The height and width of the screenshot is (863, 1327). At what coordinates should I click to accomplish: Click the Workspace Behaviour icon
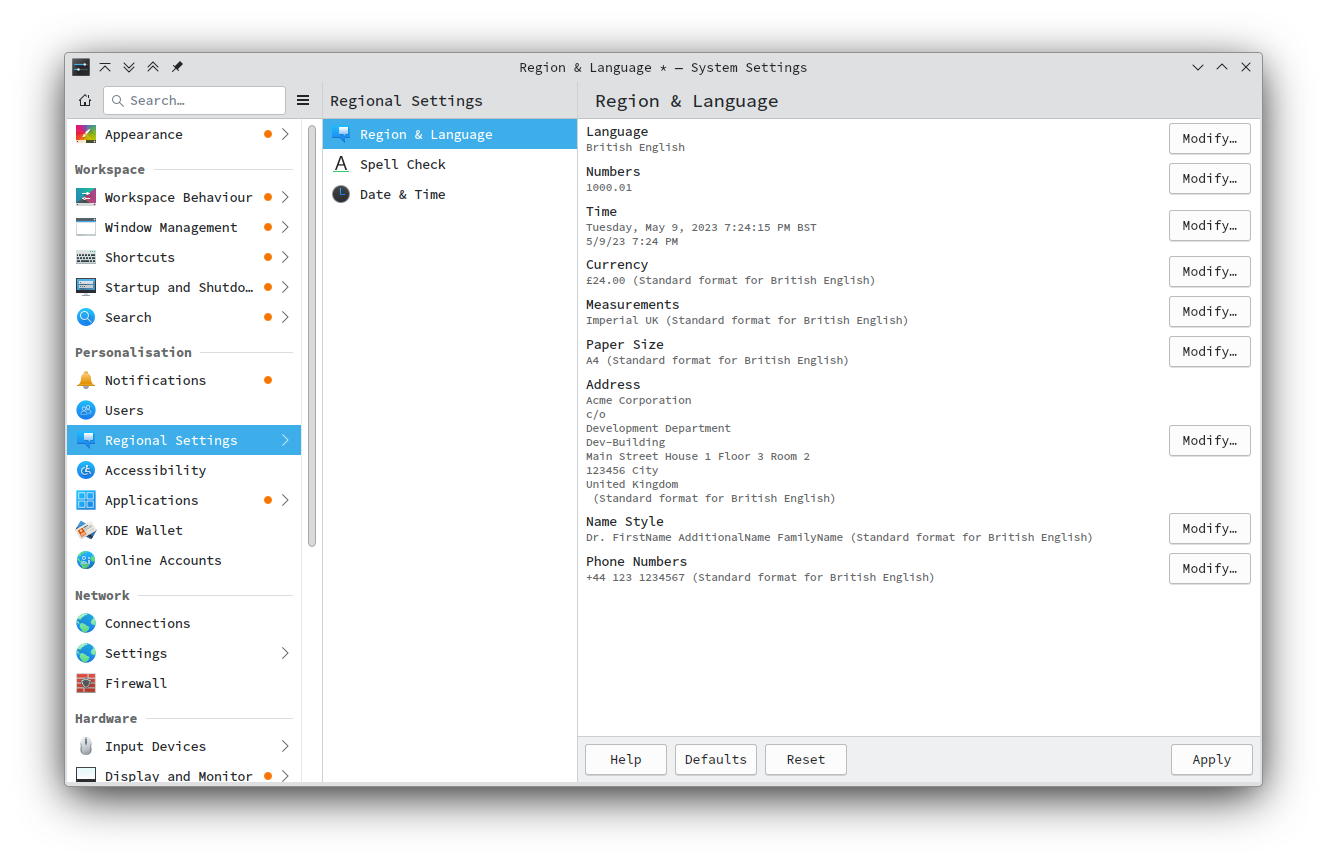click(x=86, y=197)
